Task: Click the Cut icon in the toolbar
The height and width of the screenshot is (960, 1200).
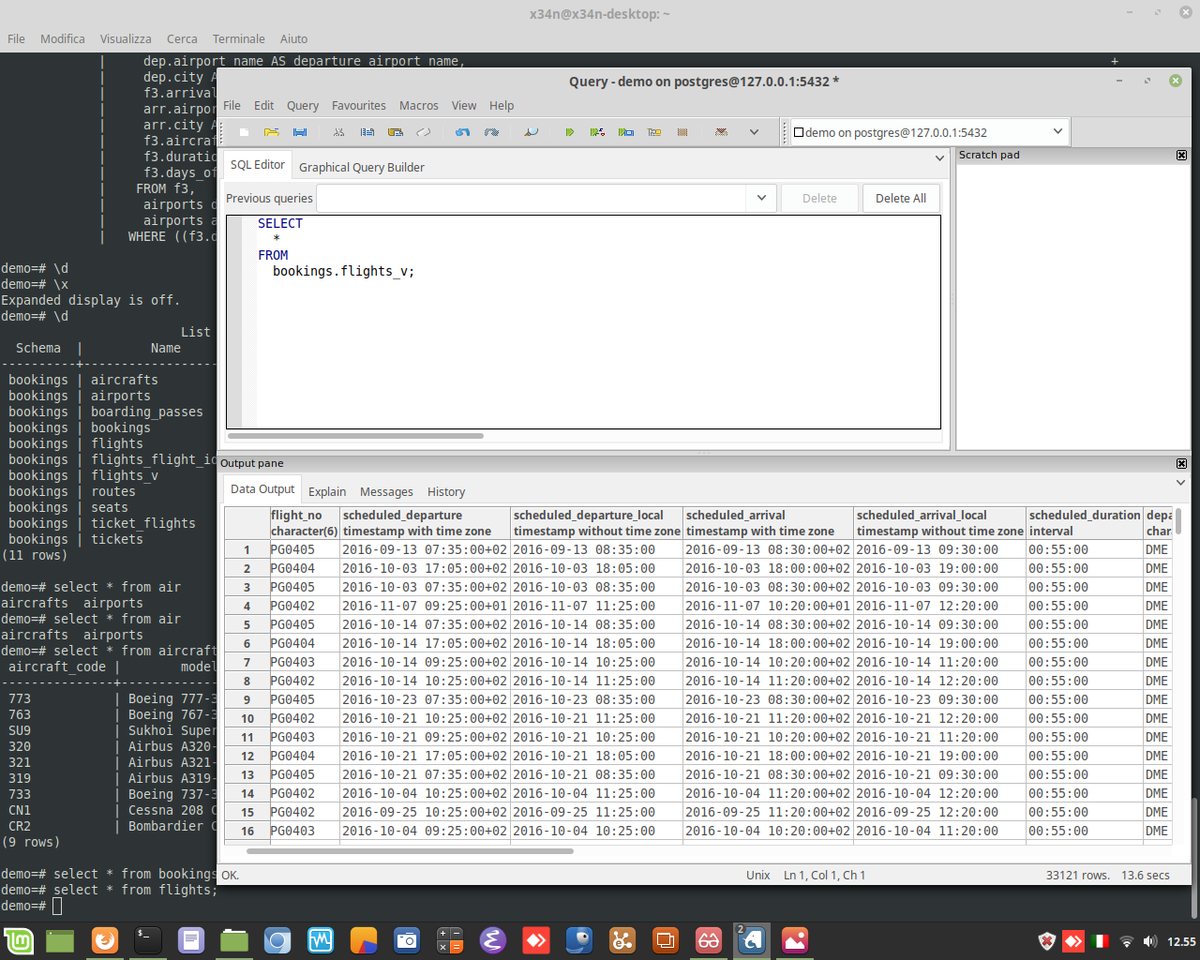Action: pyautogui.click(x=340, y=131)
